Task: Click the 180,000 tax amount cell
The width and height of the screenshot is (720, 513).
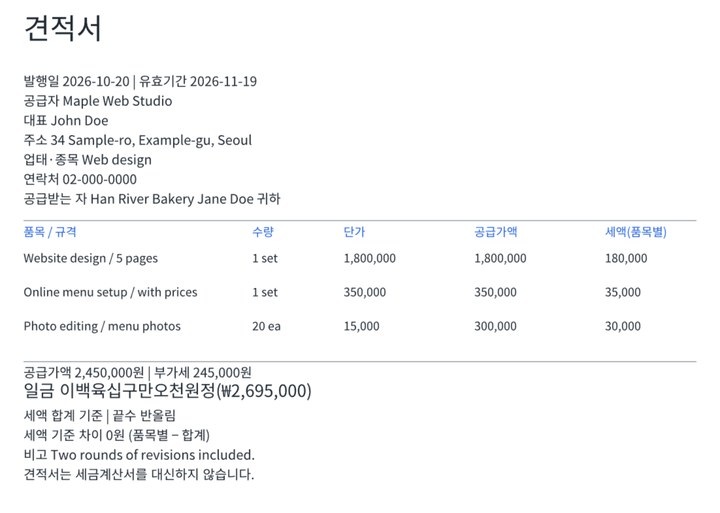Action: click(x=626, y=258)
